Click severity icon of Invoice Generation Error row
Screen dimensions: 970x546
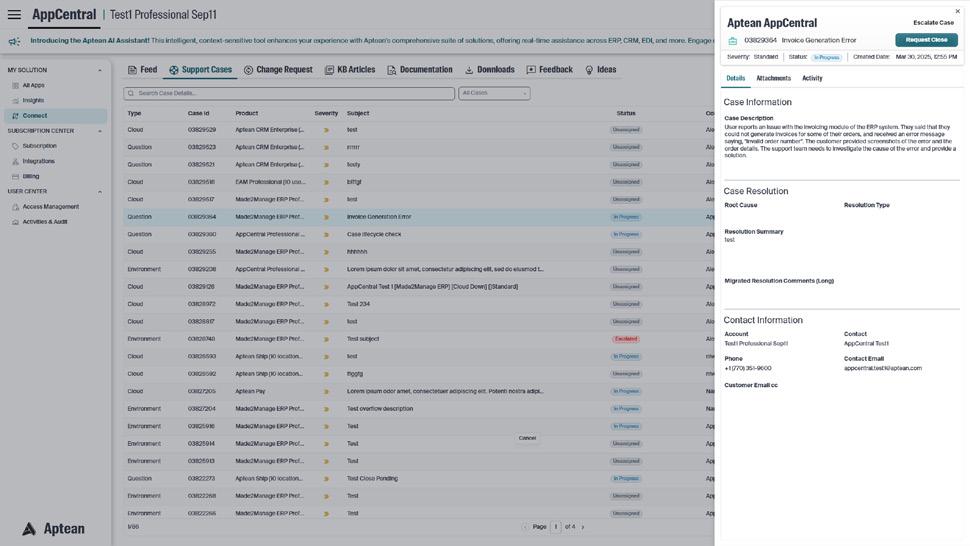(x=326, y=217)
